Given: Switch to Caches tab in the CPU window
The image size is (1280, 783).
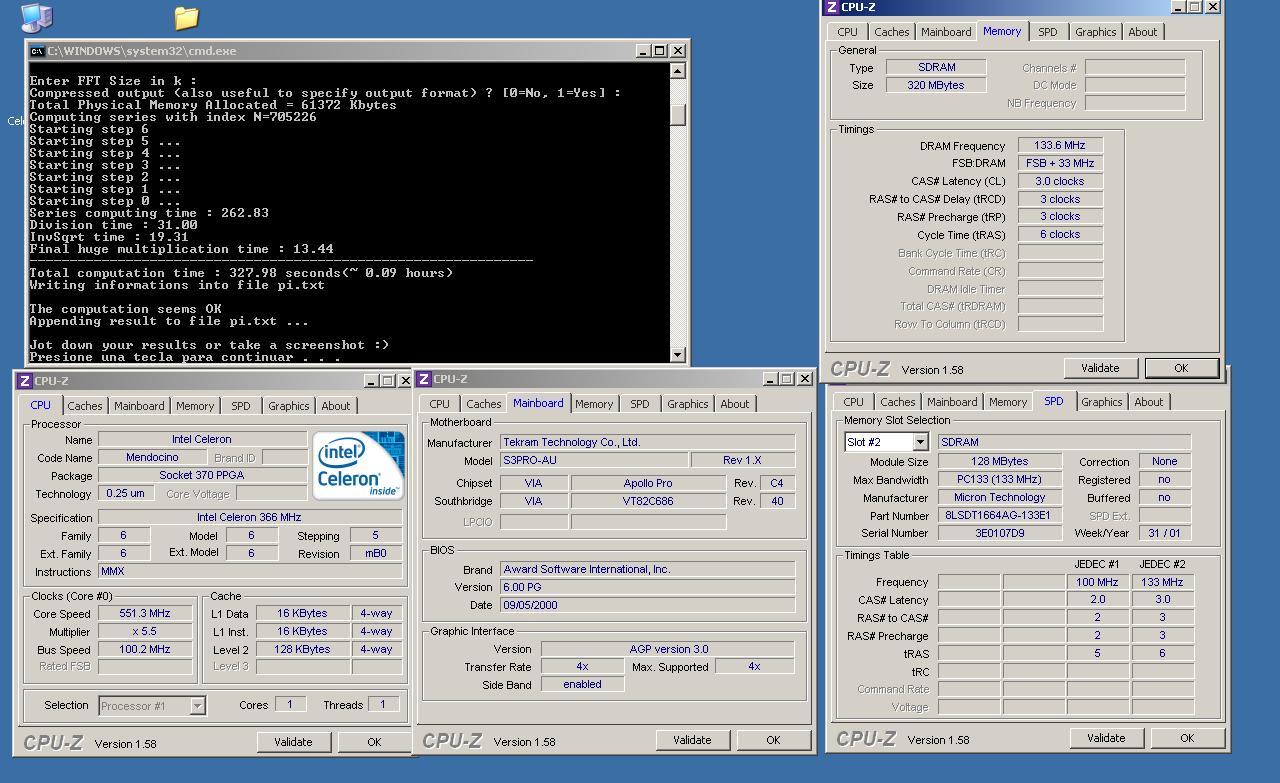Looking at the screenshot, I should 85,406.
